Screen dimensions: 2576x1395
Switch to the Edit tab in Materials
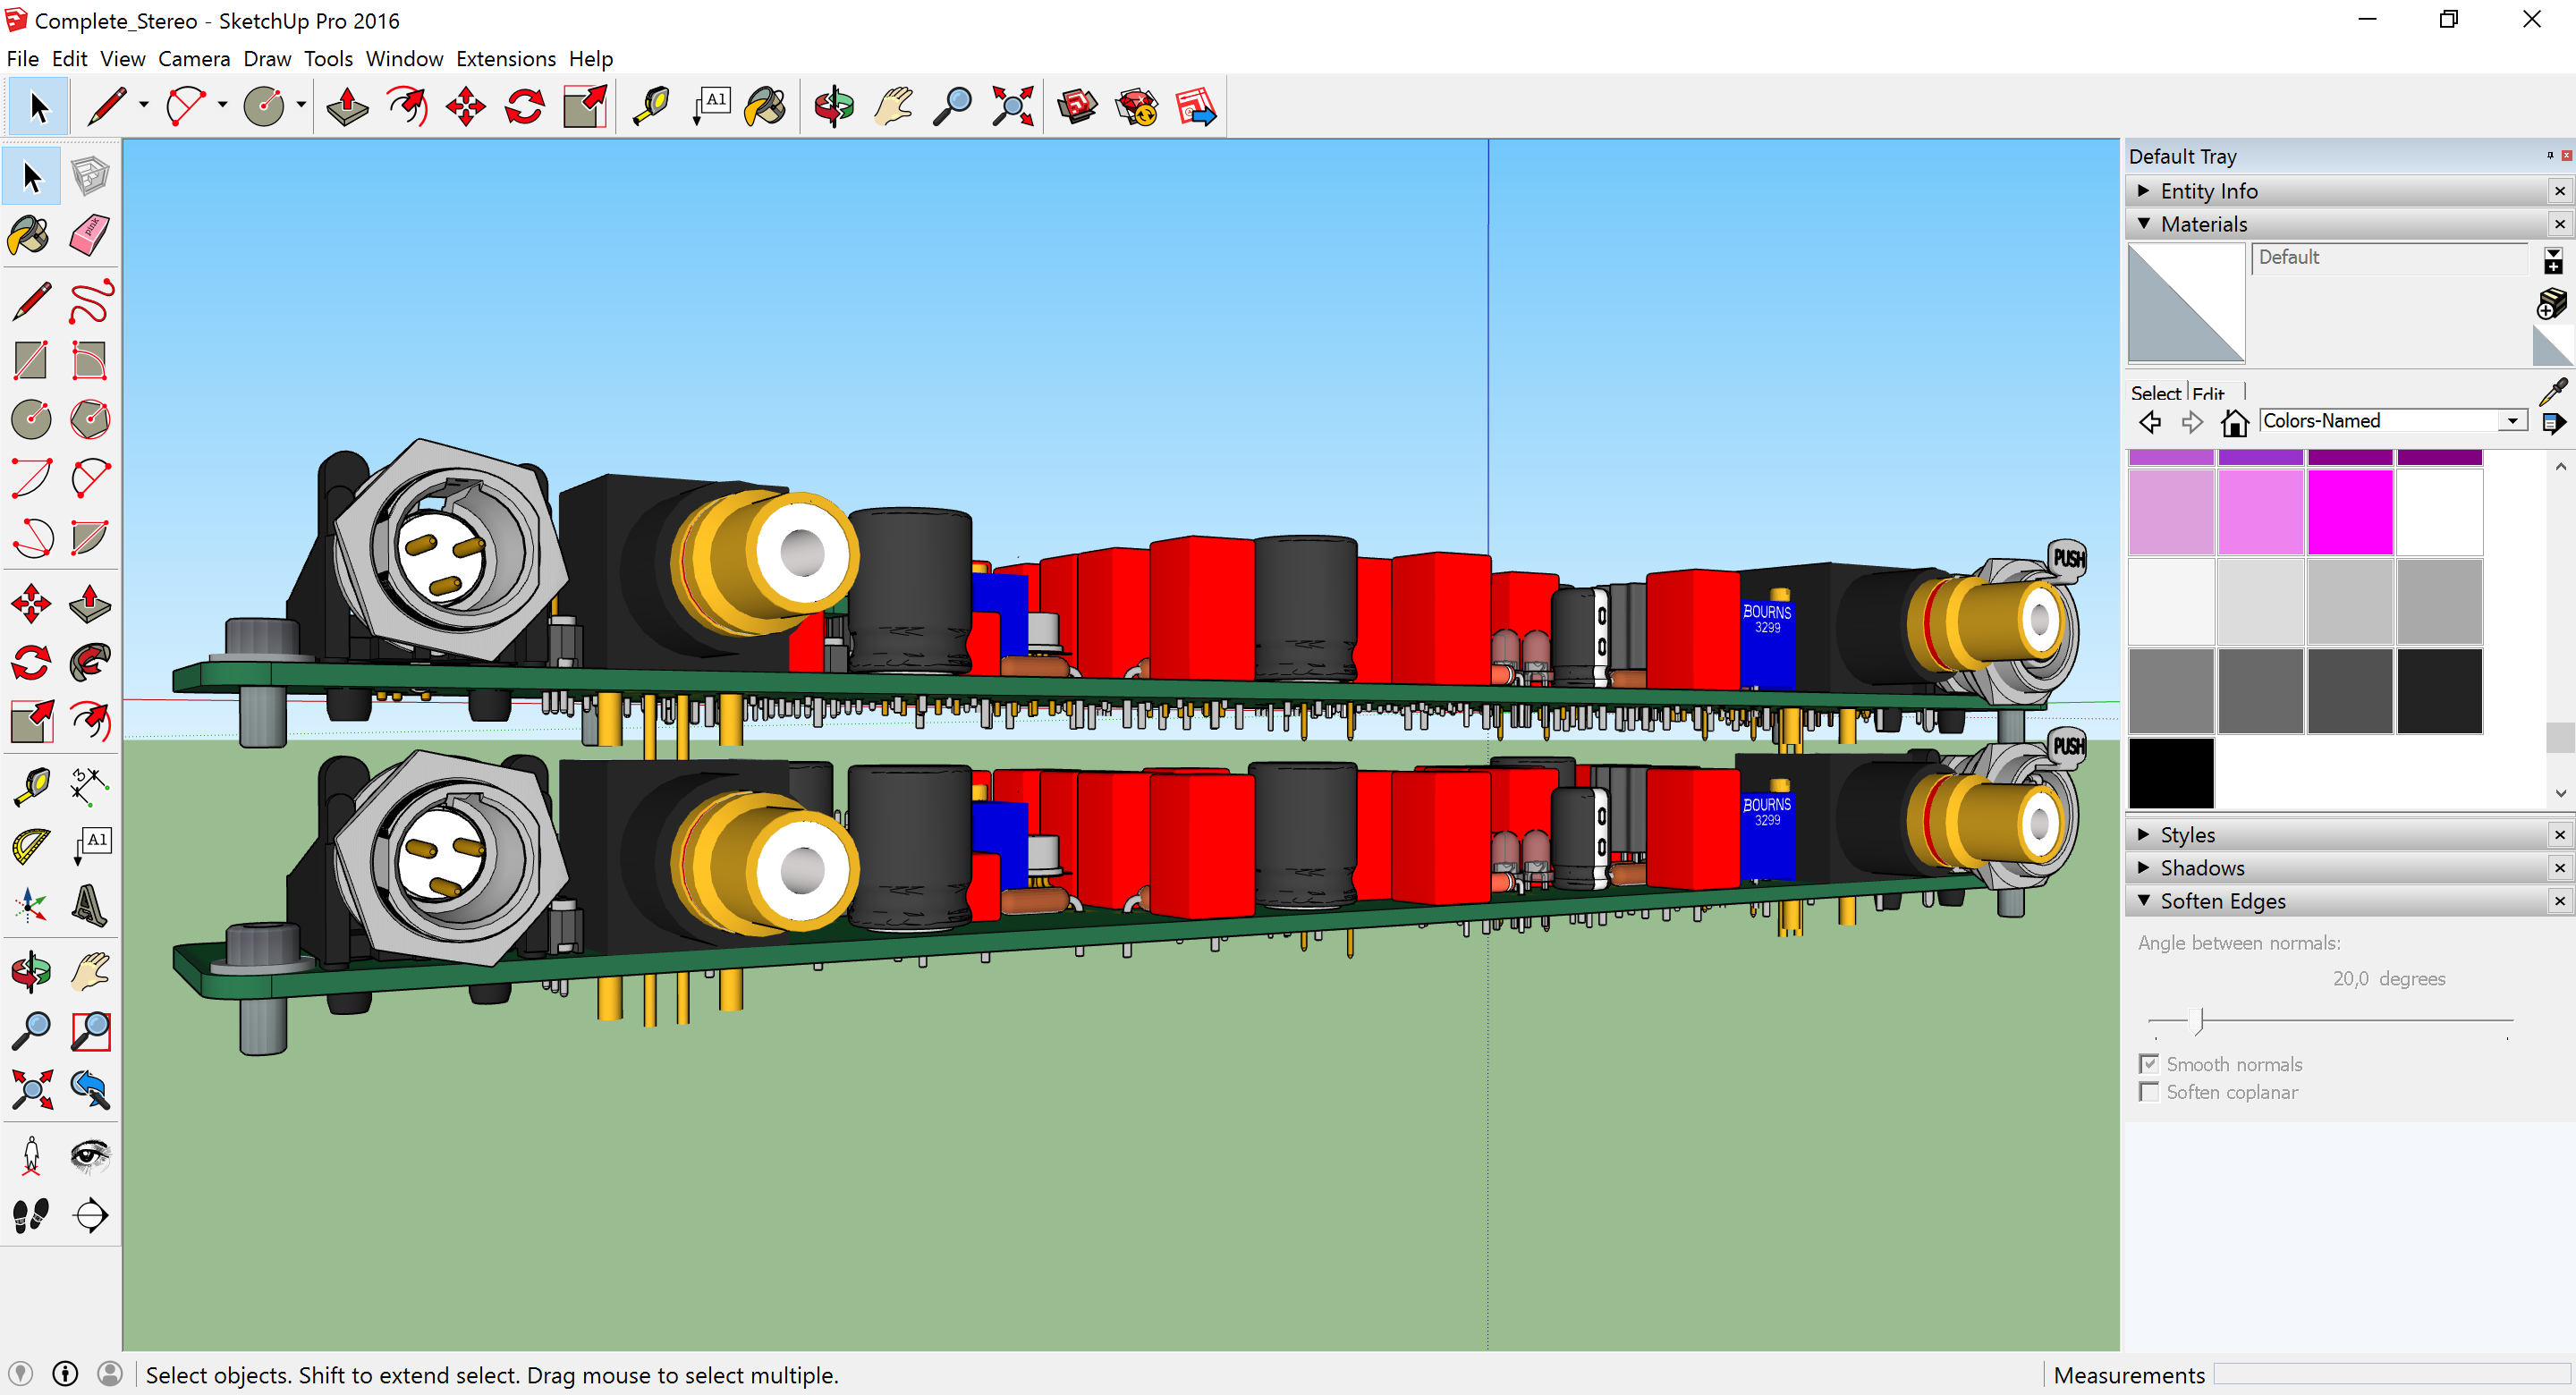pos(2208,393)
